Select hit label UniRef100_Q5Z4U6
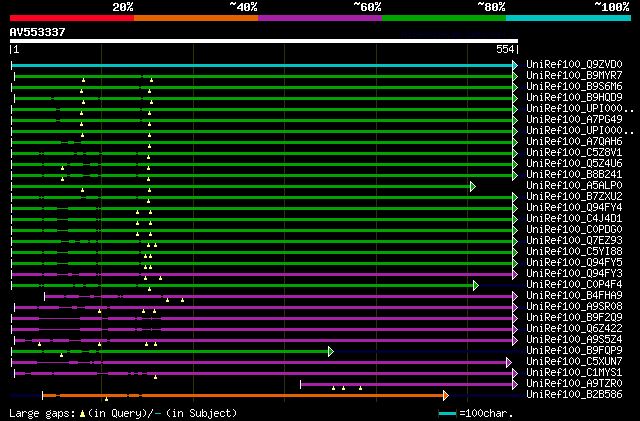The image size is (640, 421). click(574, 164)
